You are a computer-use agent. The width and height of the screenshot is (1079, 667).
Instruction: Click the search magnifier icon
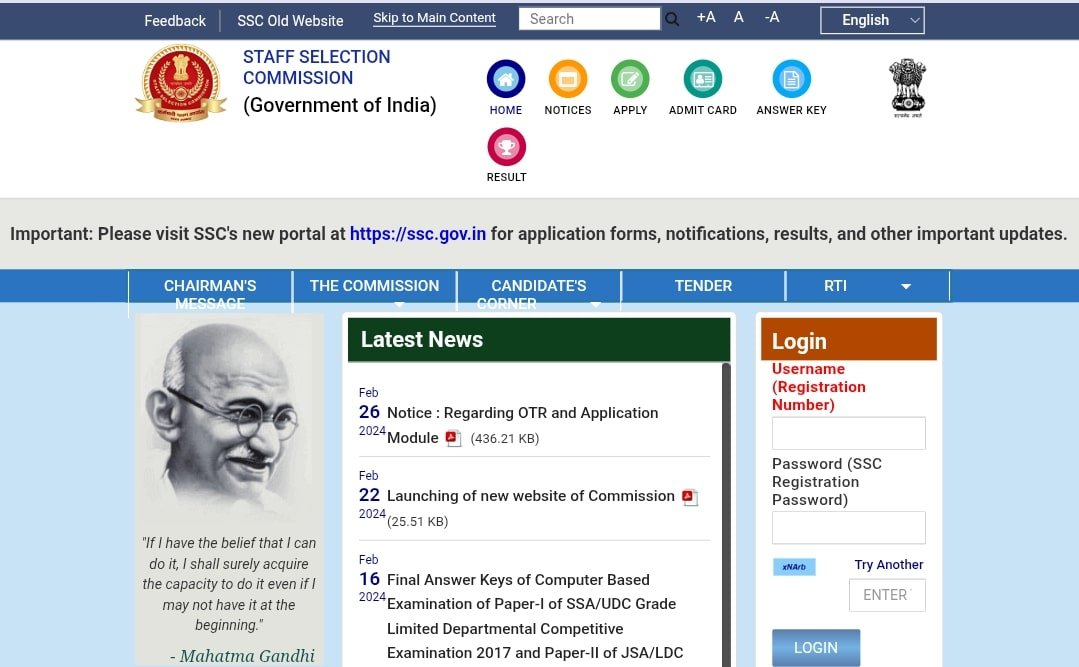[x=672, y=19]
